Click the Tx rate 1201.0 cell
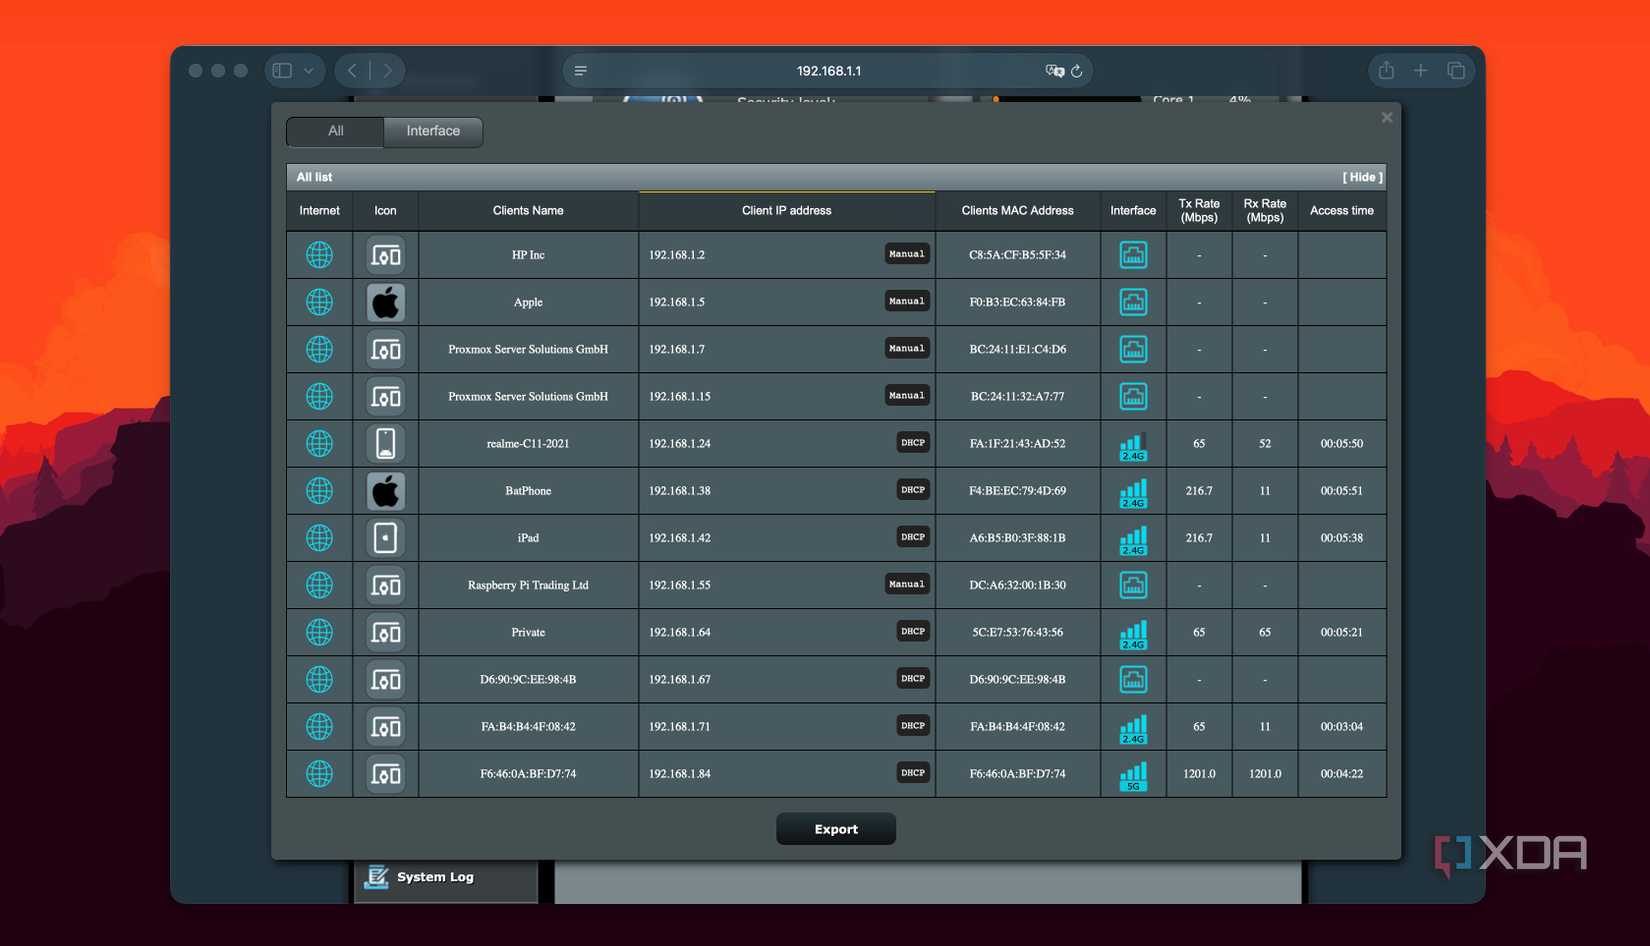The width and height of the screenshot is (1650, 946). point(1199,774)
